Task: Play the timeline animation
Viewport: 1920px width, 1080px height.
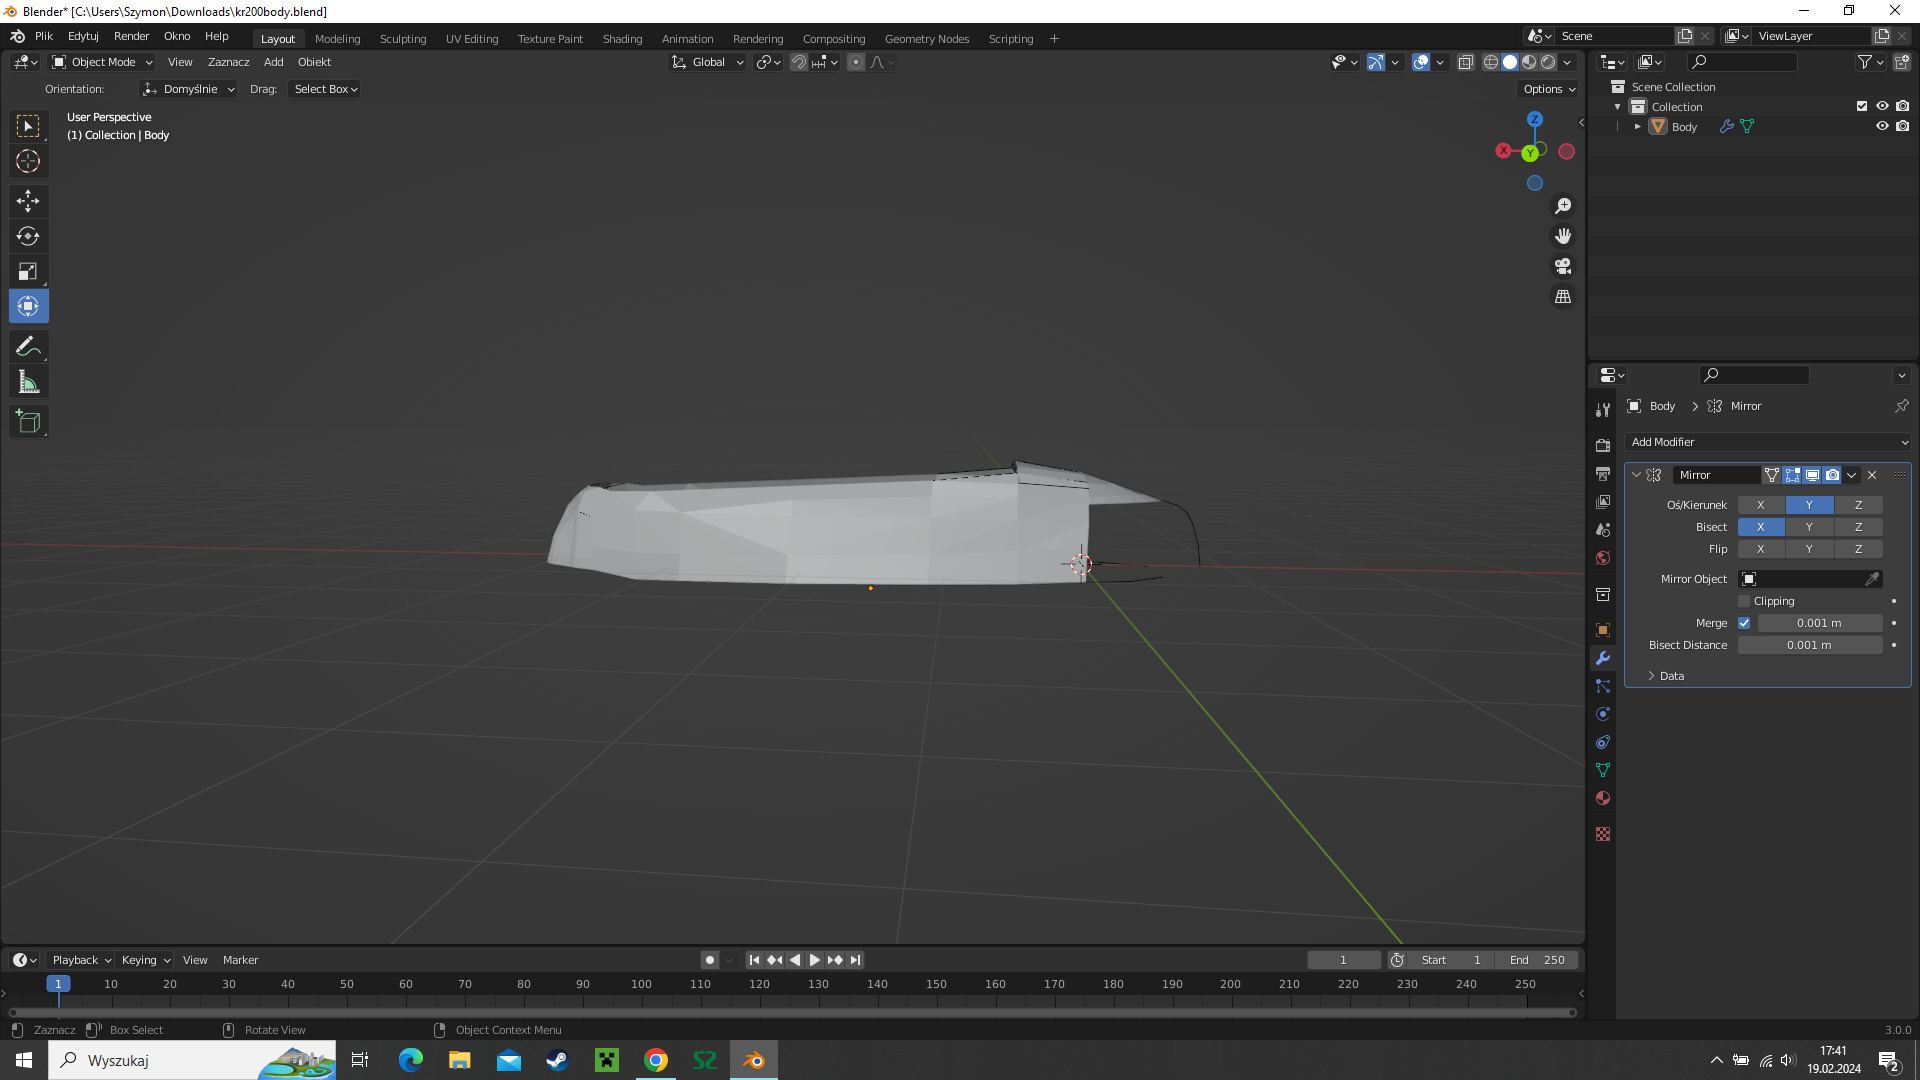Action: tap(815, 960)
